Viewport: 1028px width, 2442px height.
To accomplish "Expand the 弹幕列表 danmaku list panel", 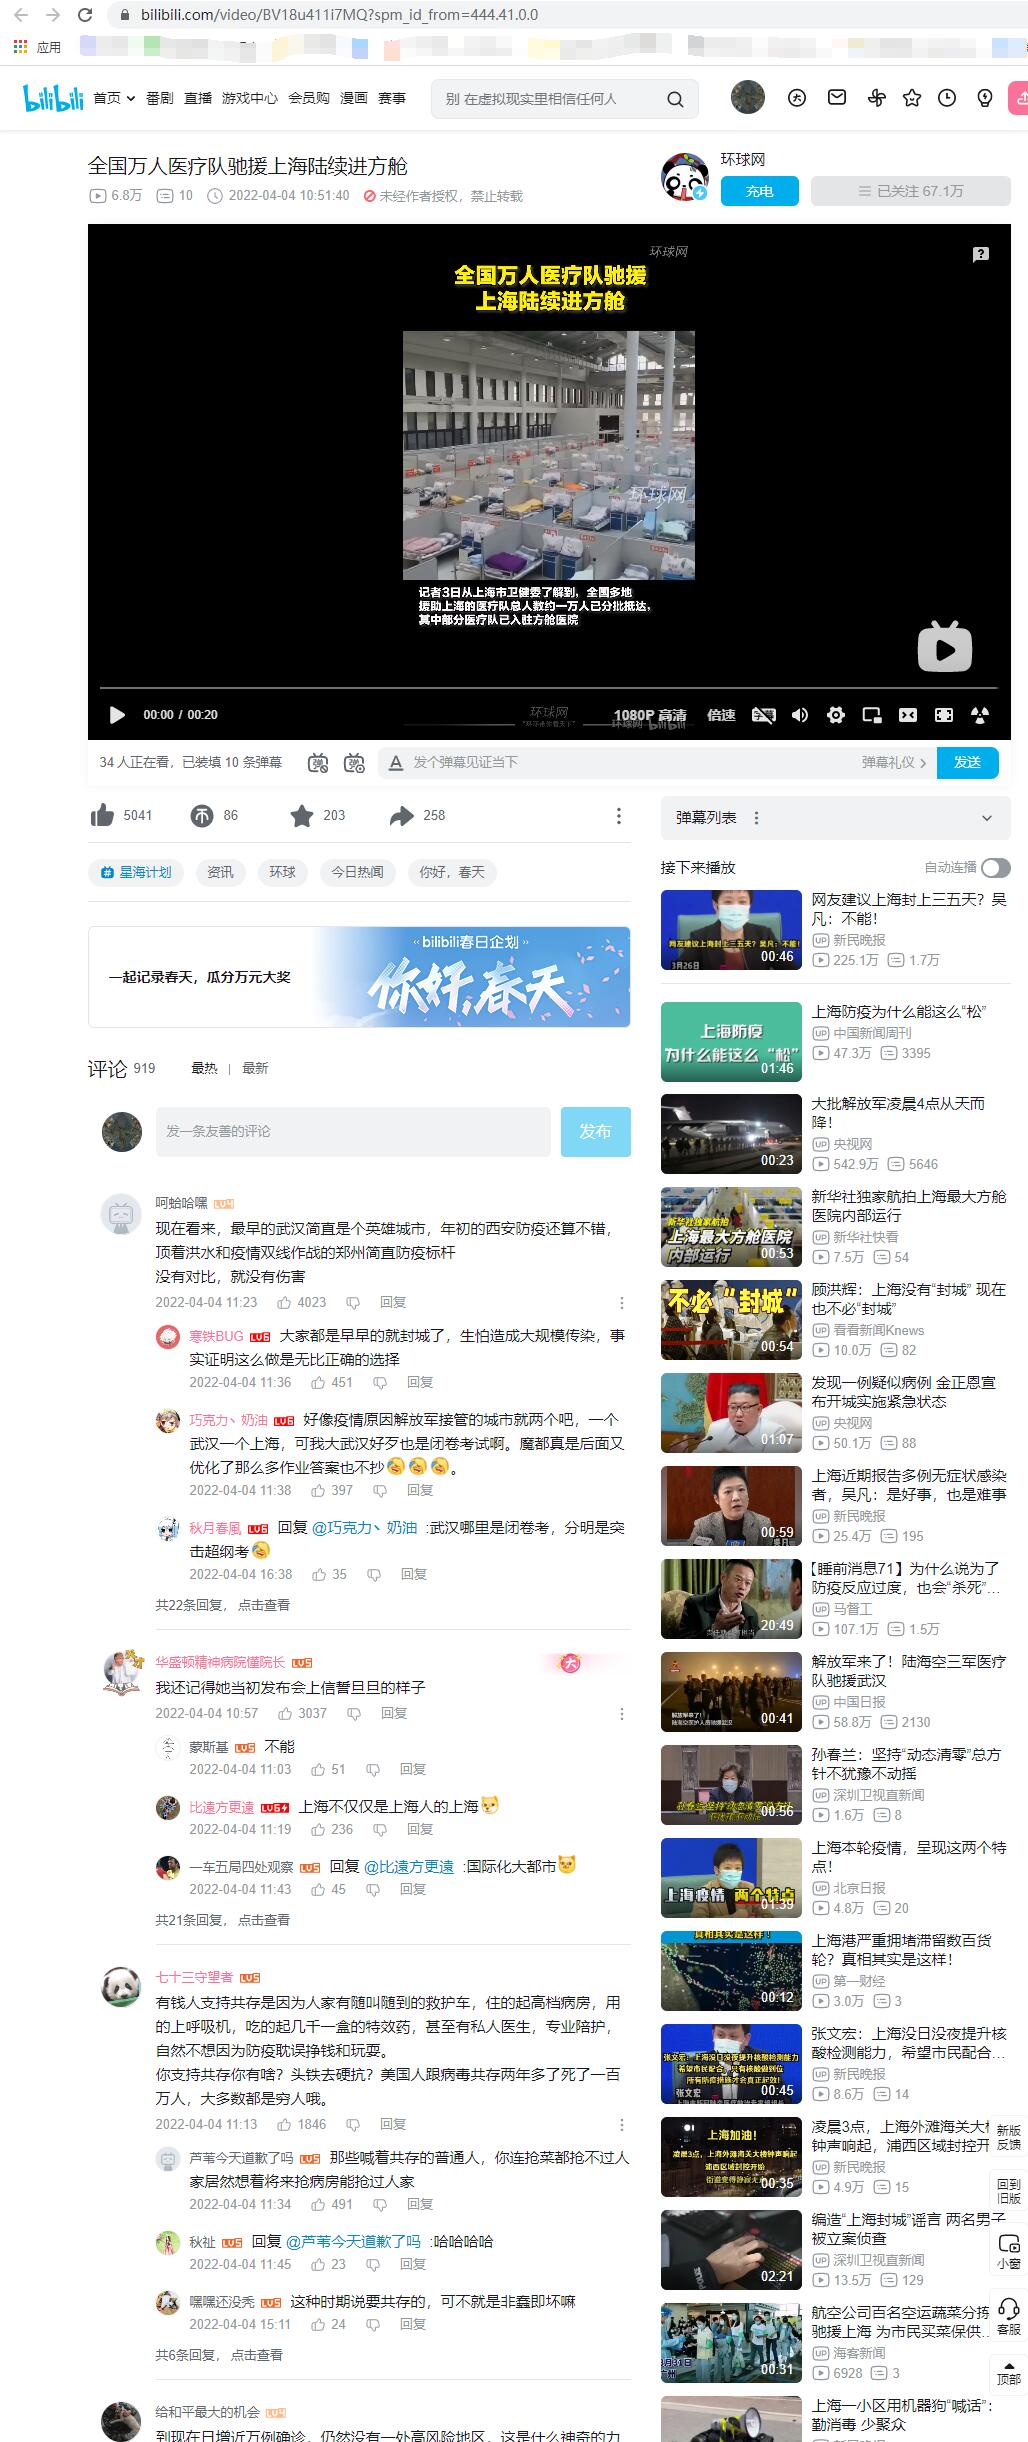I will pyautogui.click(x=986, y=818).
